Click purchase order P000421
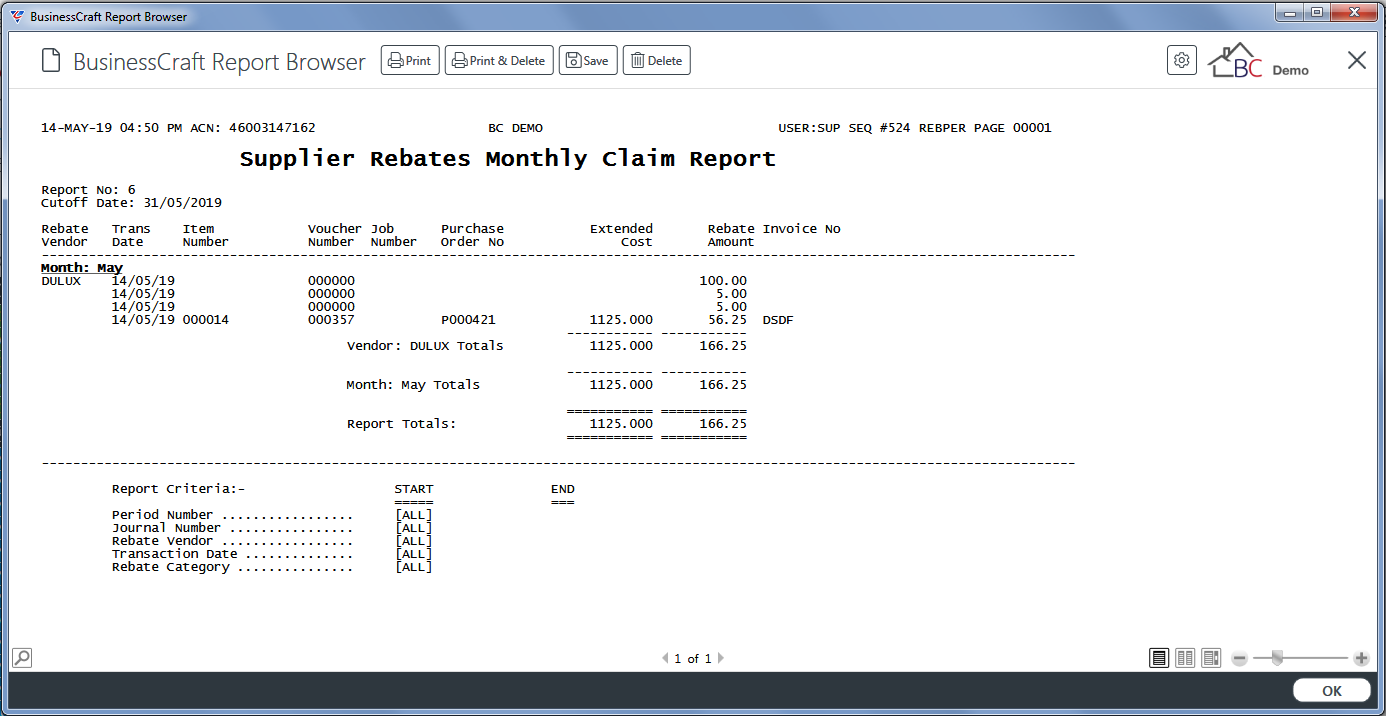Screen dimensions: 1386x716 [x=468, y=320]
